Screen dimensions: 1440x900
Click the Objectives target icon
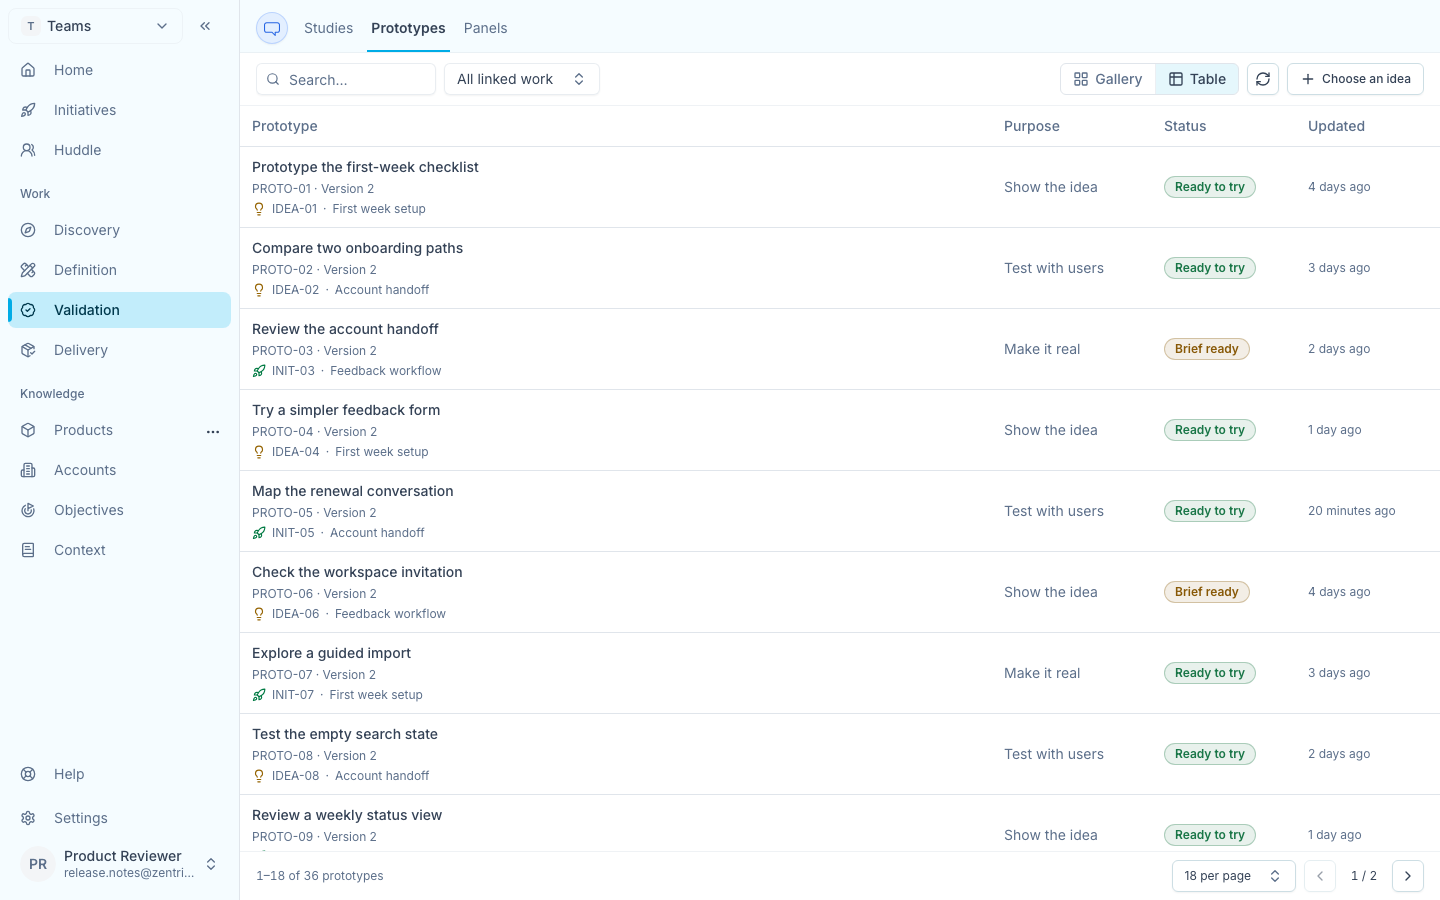[x=28, y=510]
